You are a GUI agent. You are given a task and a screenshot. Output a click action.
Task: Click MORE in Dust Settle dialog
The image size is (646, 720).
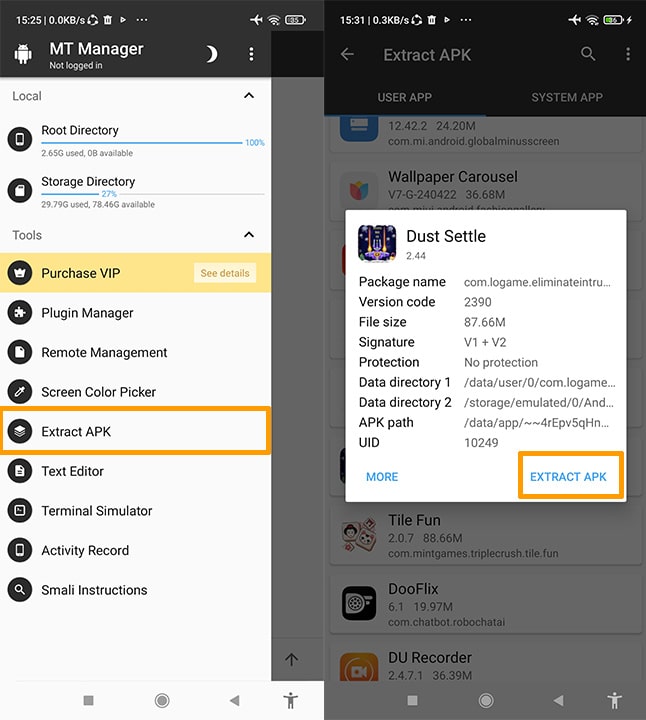(x=382, y=477)
